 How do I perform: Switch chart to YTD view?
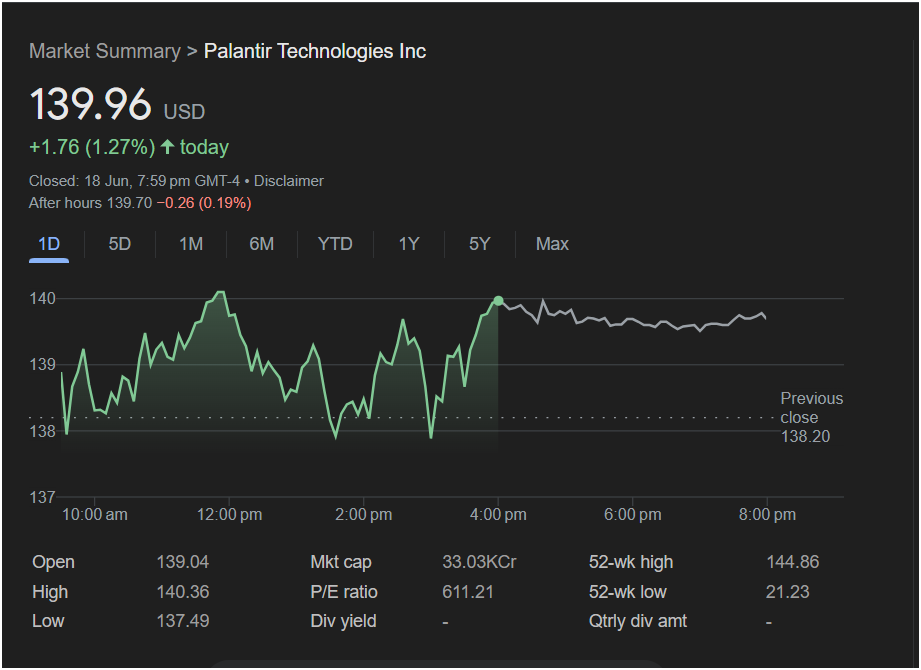coord(335,244)
